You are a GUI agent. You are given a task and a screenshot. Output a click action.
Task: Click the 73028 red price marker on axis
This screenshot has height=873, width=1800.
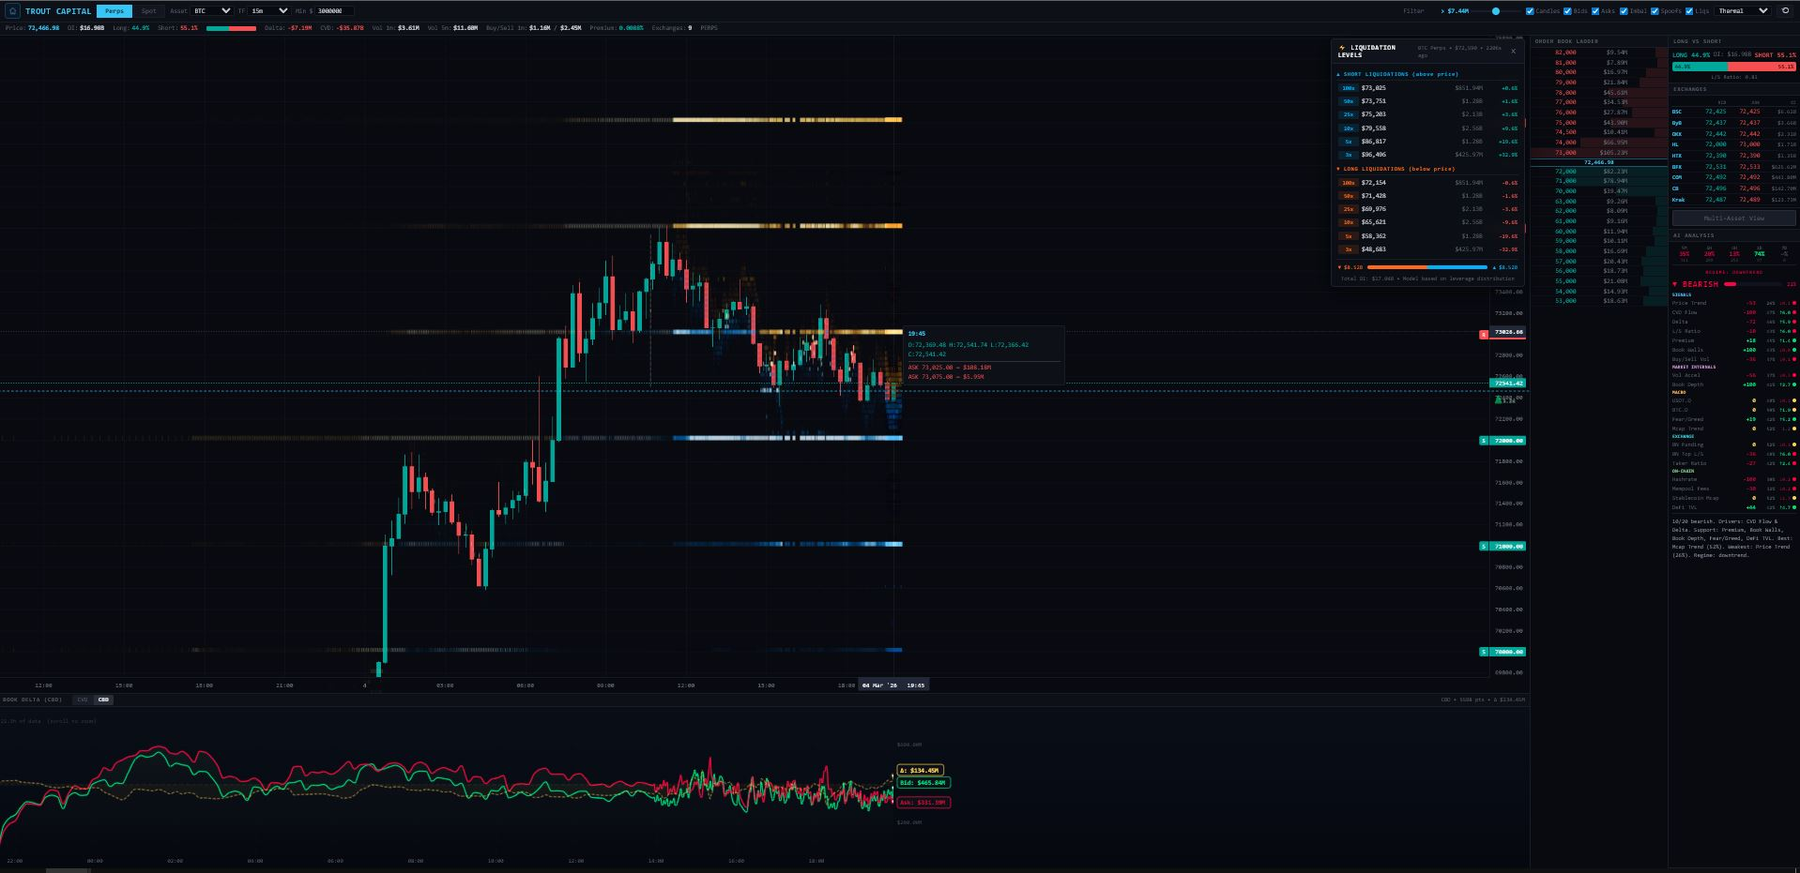coord(1507,332)
